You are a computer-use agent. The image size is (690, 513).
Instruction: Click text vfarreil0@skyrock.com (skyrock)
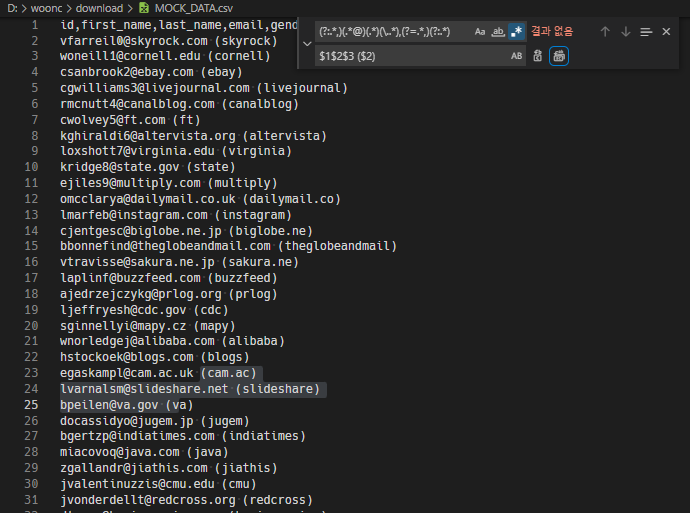pyautogui.click(x=169, y=41)
